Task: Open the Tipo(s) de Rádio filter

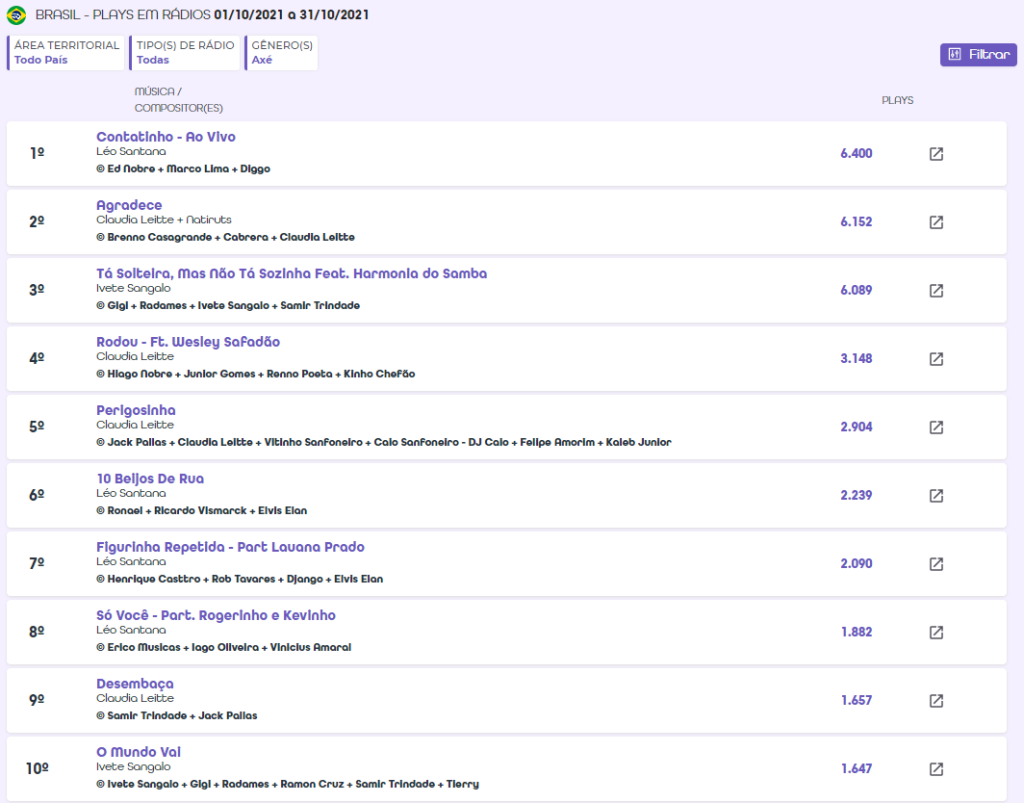Action: [185, 53]
